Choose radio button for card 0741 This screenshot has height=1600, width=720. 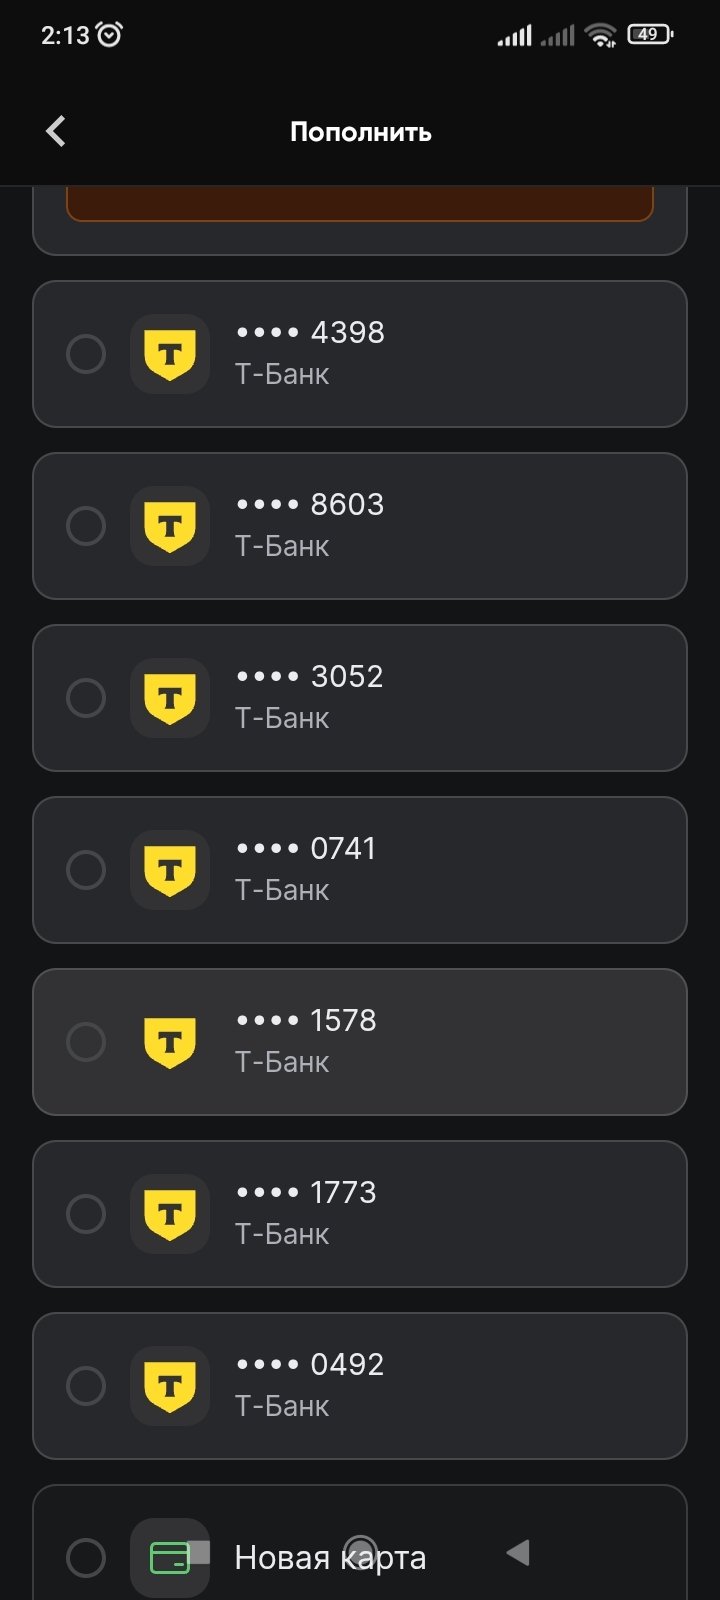pyautogui.click(x=86, y=870)
